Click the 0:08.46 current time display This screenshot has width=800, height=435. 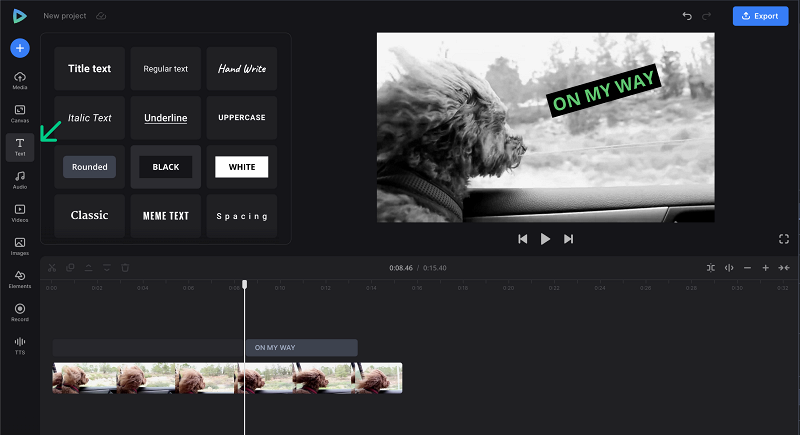[401, 268]
